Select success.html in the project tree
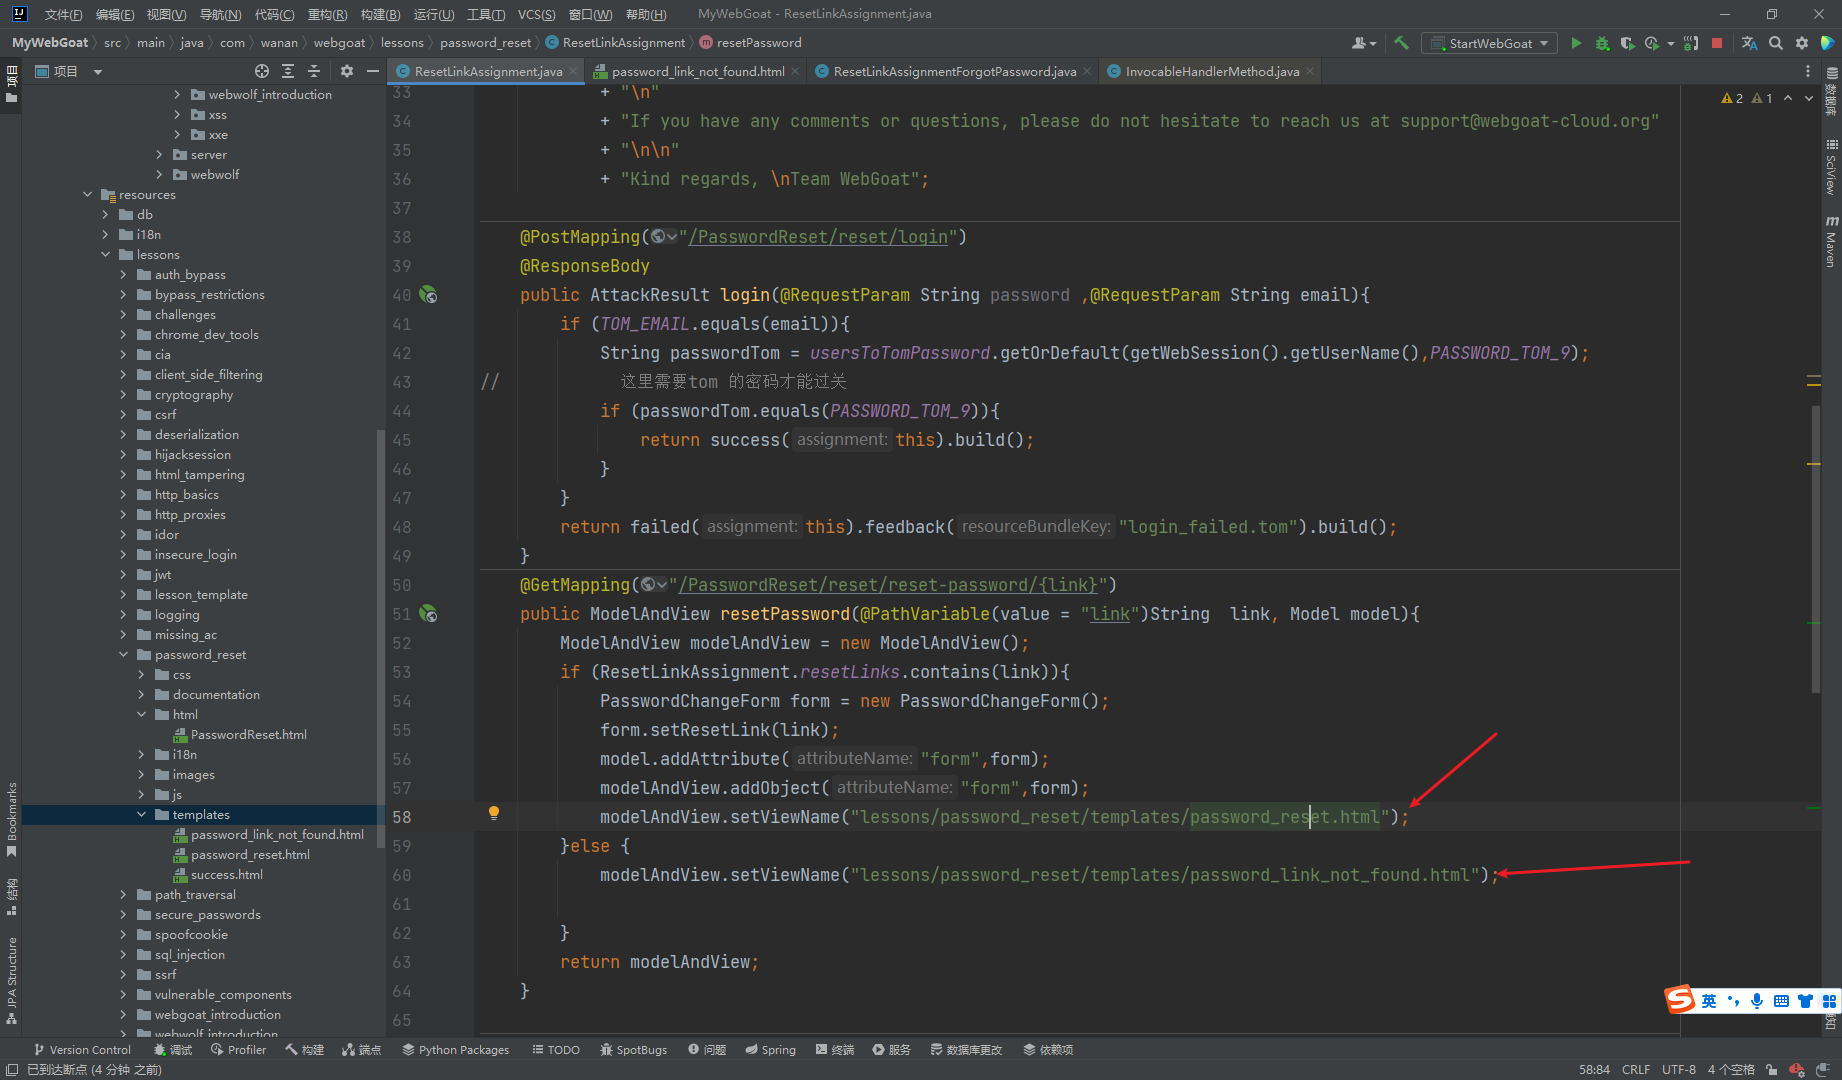Image resolution: width=1842 pixels, height=1080 pixels. pyautogui.click(x=227, y=875)
